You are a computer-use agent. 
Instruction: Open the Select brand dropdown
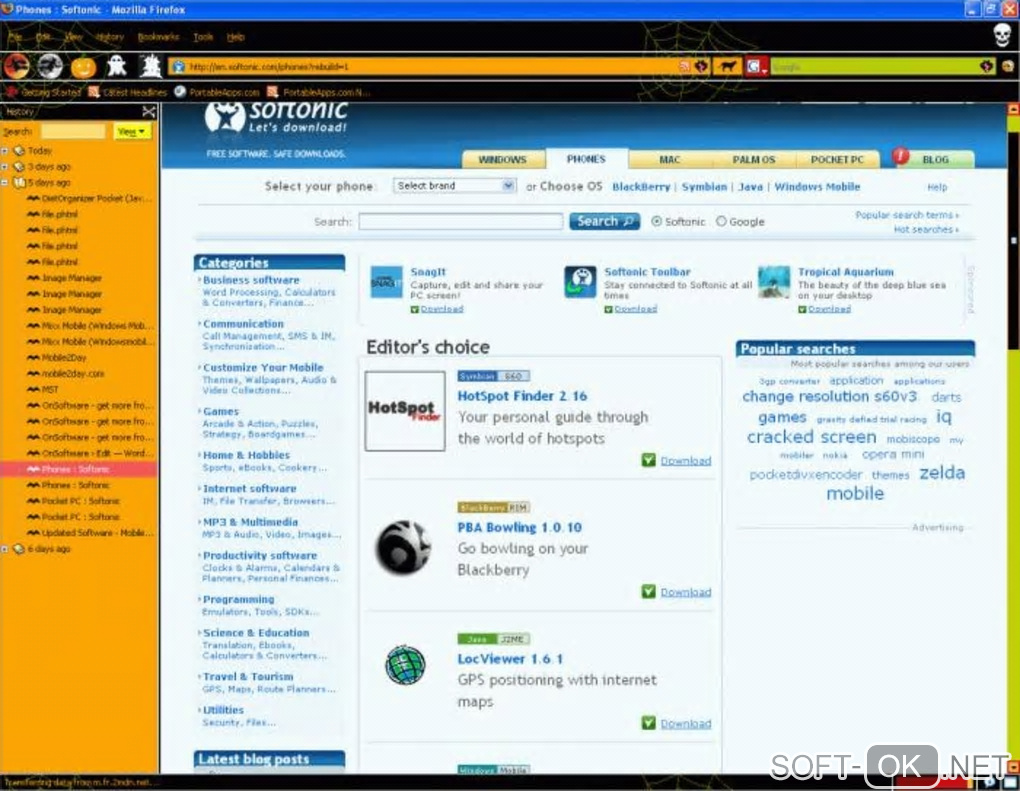coord(455,186)
